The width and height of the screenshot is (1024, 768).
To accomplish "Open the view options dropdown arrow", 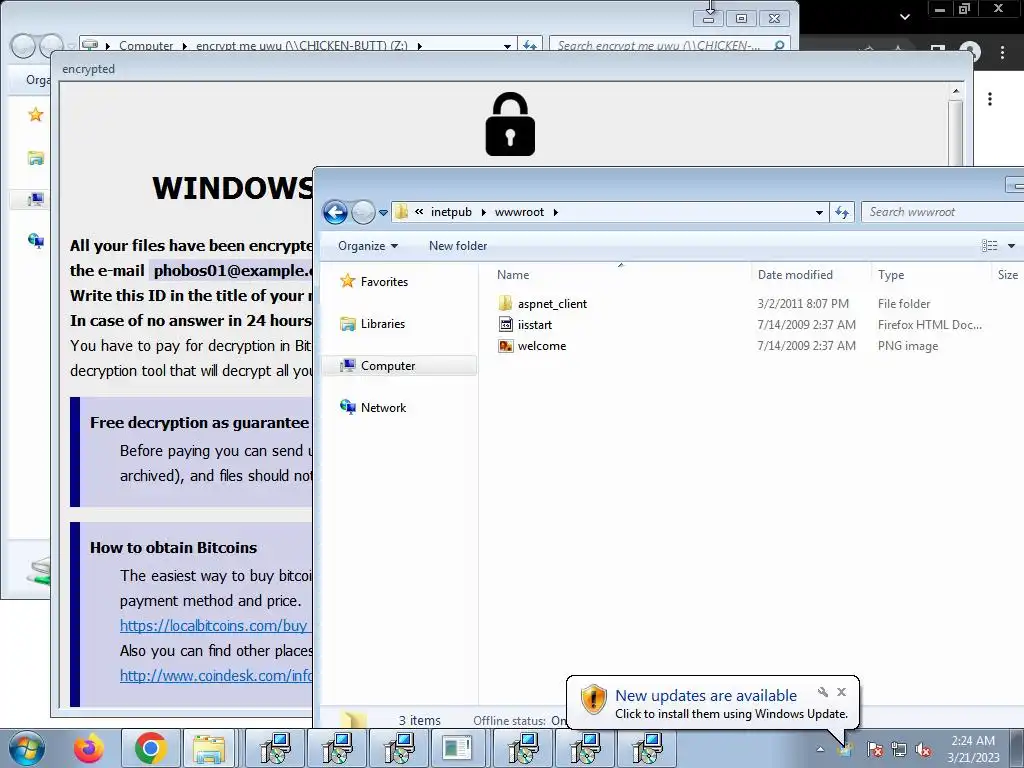I will pyautogui.click(x=1011, y=246).
